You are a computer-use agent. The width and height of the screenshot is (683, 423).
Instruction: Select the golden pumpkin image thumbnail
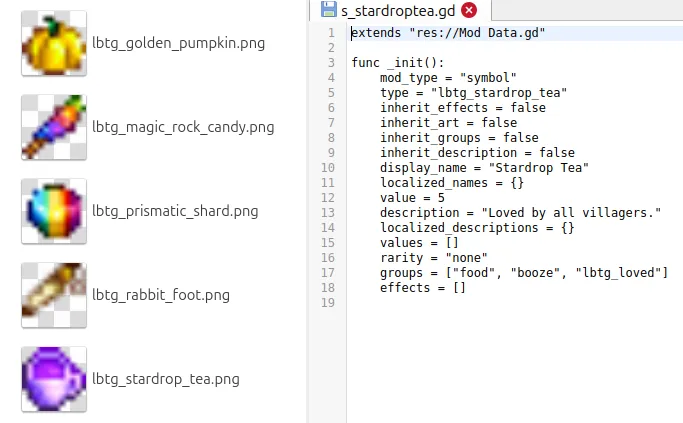tap(54, 43)
